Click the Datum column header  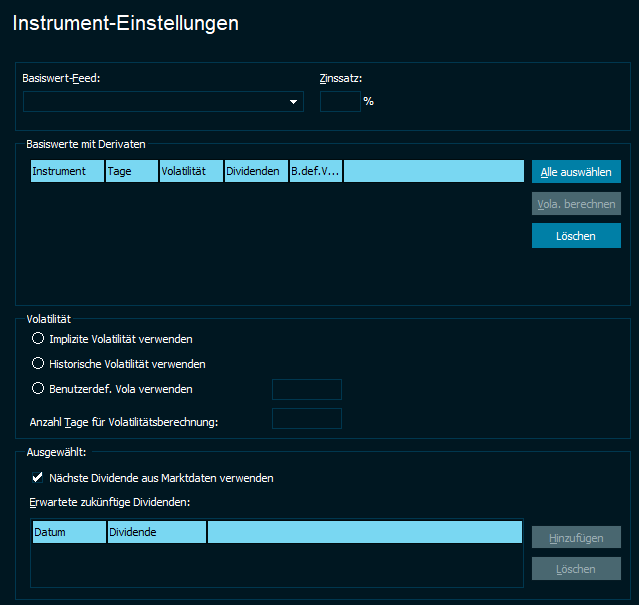69,532
